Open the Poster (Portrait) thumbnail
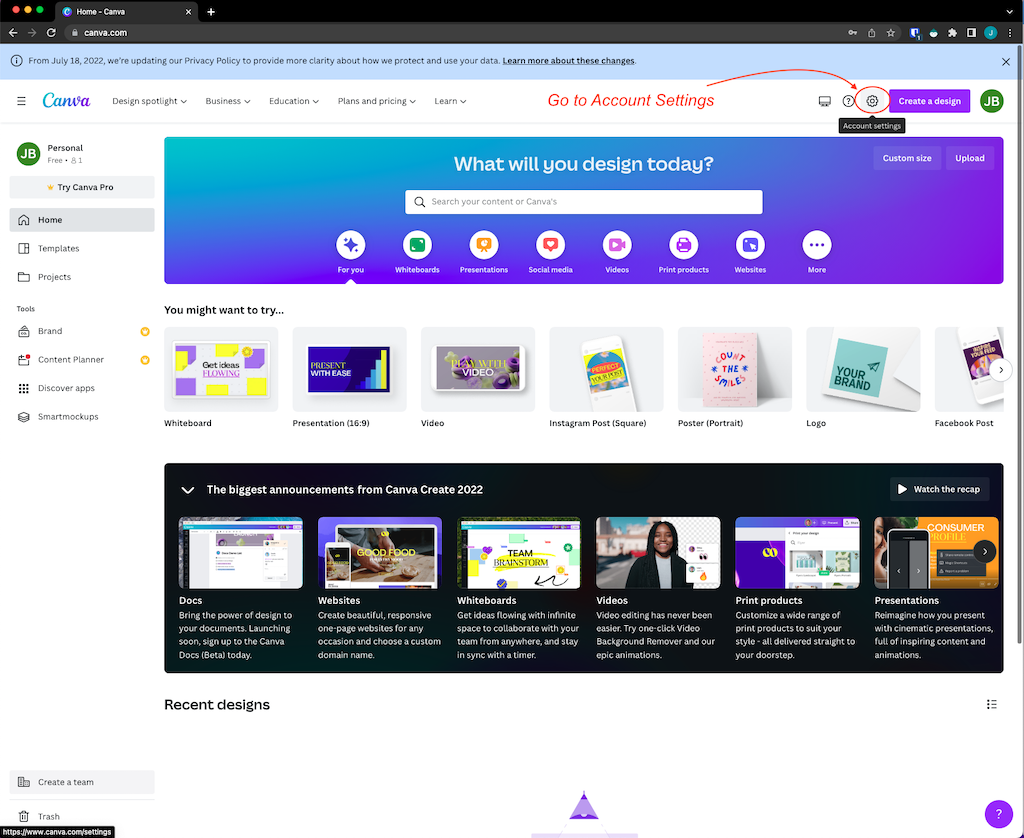 pyautogui.click(x=735, y=370)
